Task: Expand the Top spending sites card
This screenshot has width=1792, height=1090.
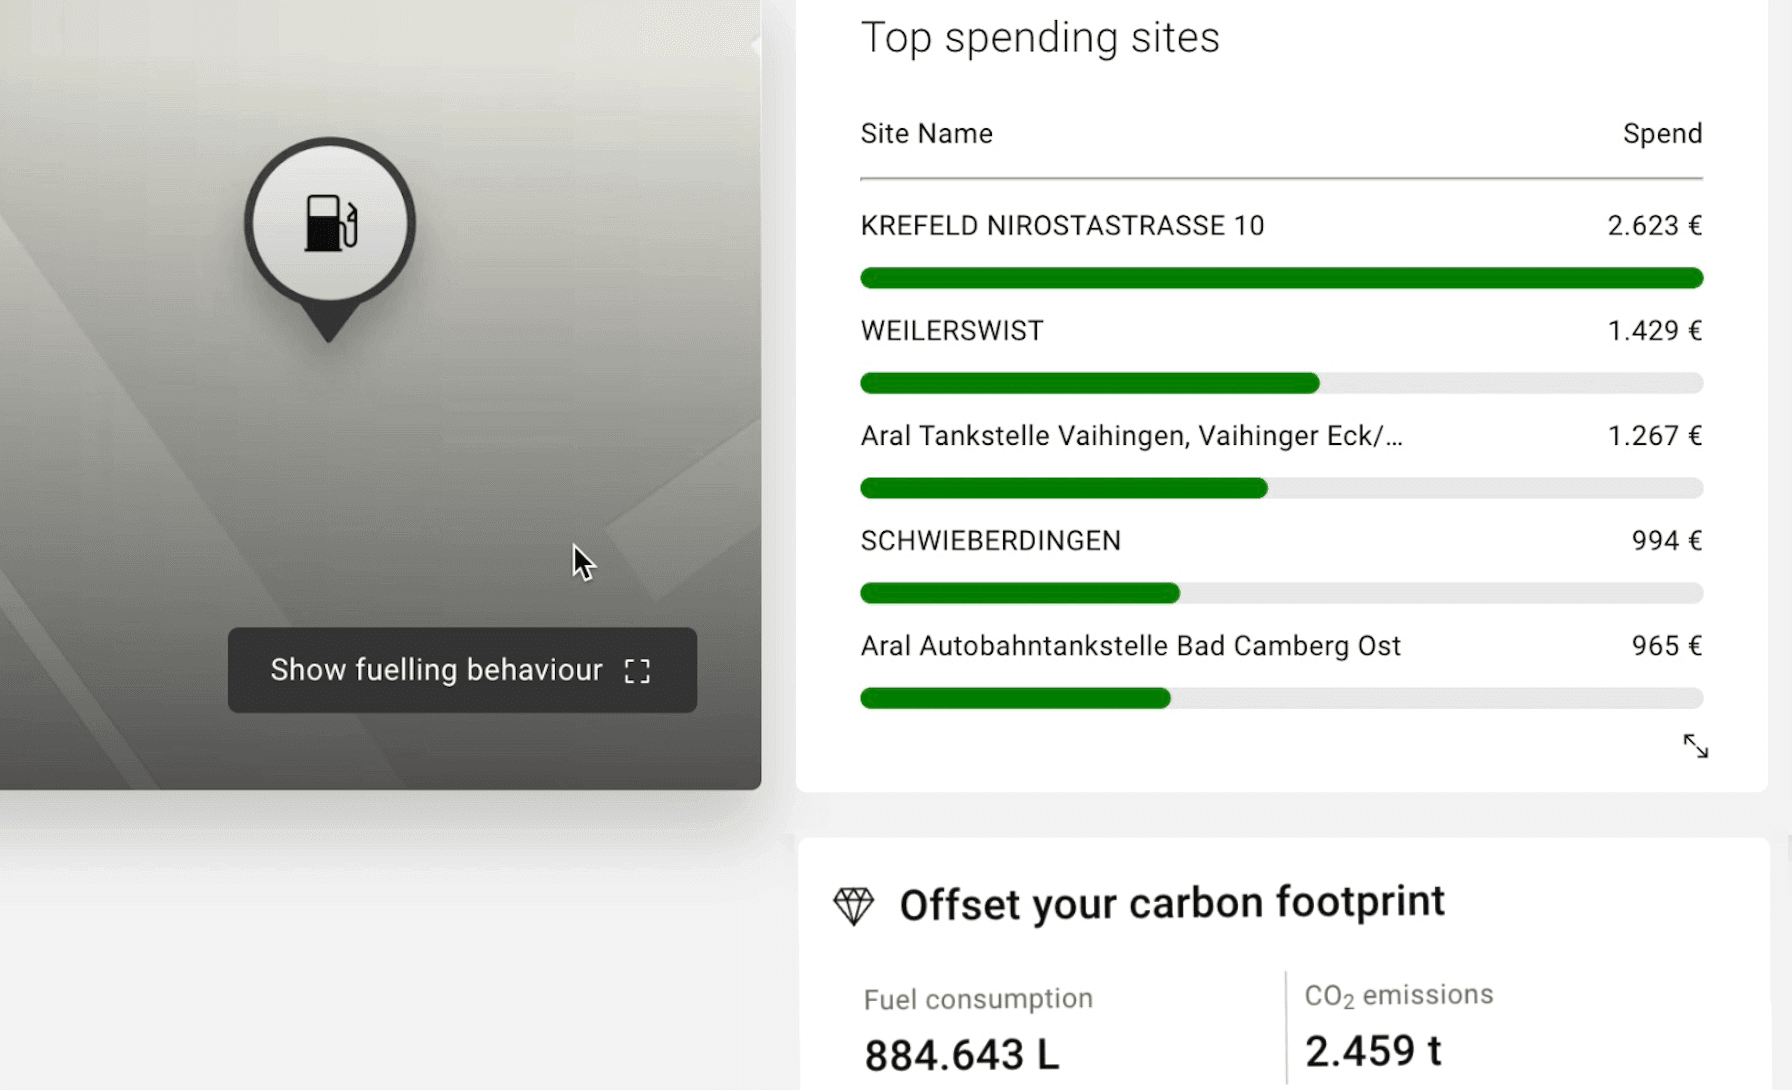Action: pyautogui.click(x=1695, y=746)
